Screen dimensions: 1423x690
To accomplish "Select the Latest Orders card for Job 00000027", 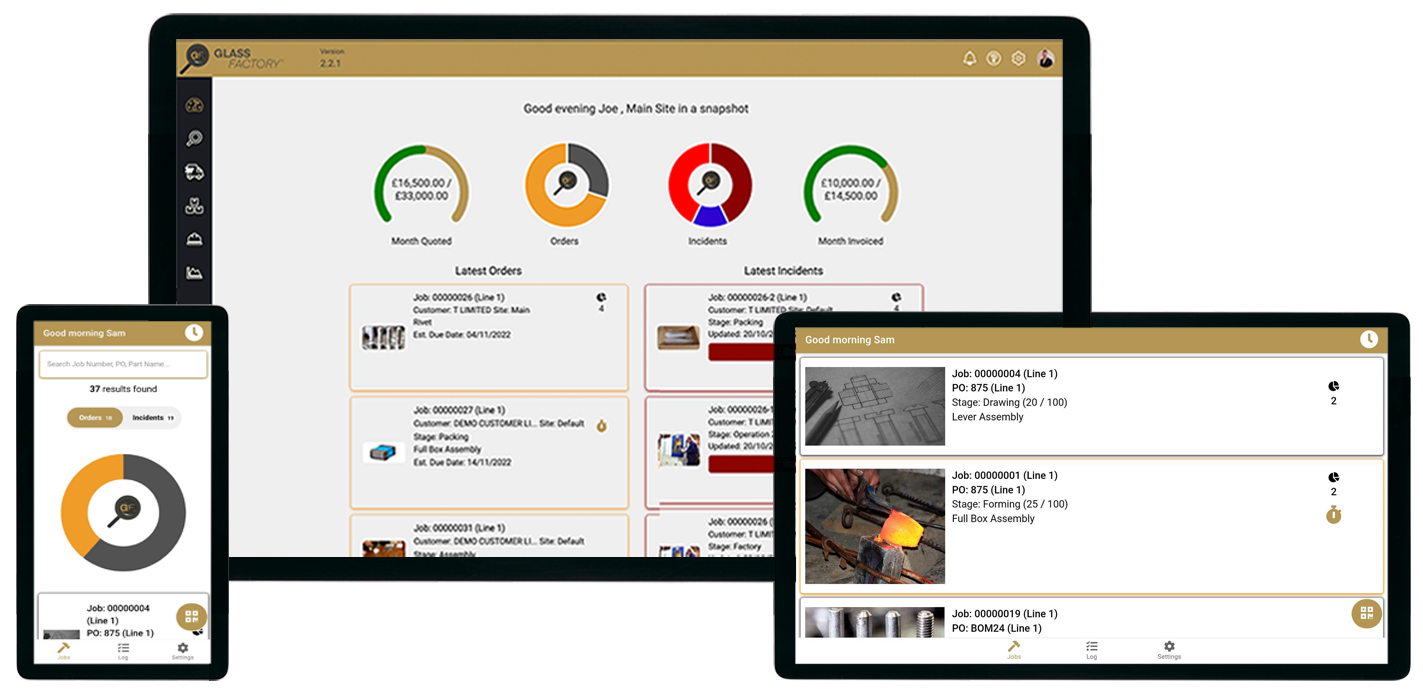I will pos(488,448).
